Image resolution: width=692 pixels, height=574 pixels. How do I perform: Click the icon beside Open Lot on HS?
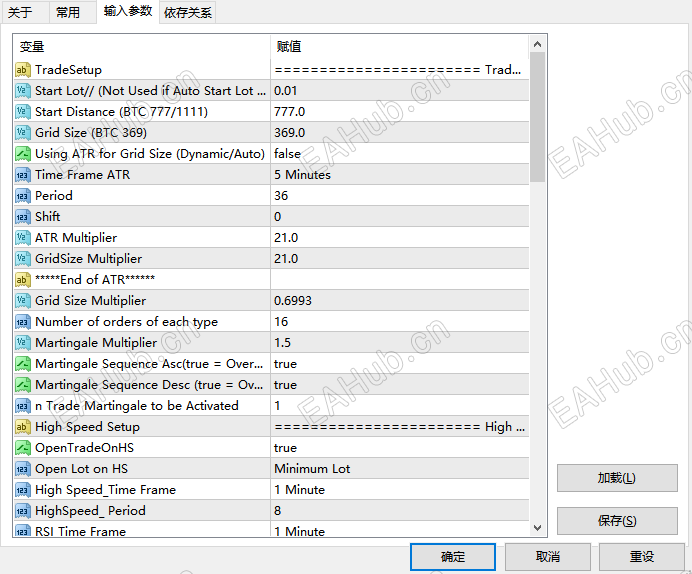(x=23, y=469)
